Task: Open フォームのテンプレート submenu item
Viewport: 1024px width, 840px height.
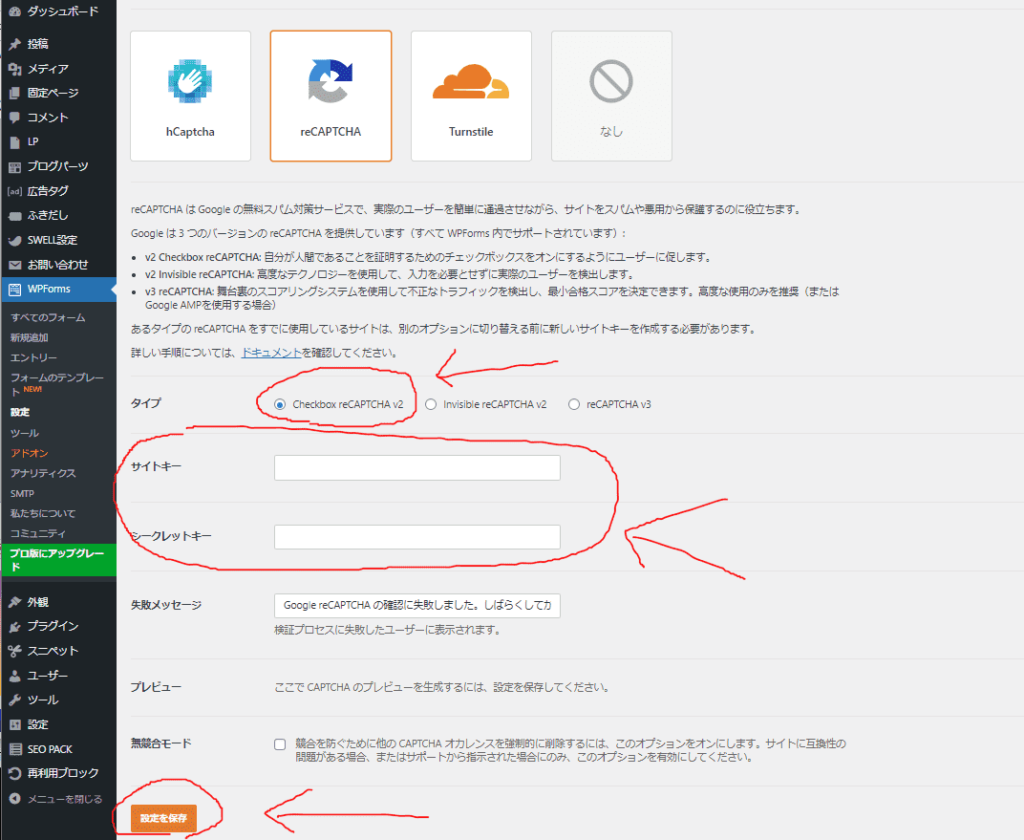Action: pos(57,384)
